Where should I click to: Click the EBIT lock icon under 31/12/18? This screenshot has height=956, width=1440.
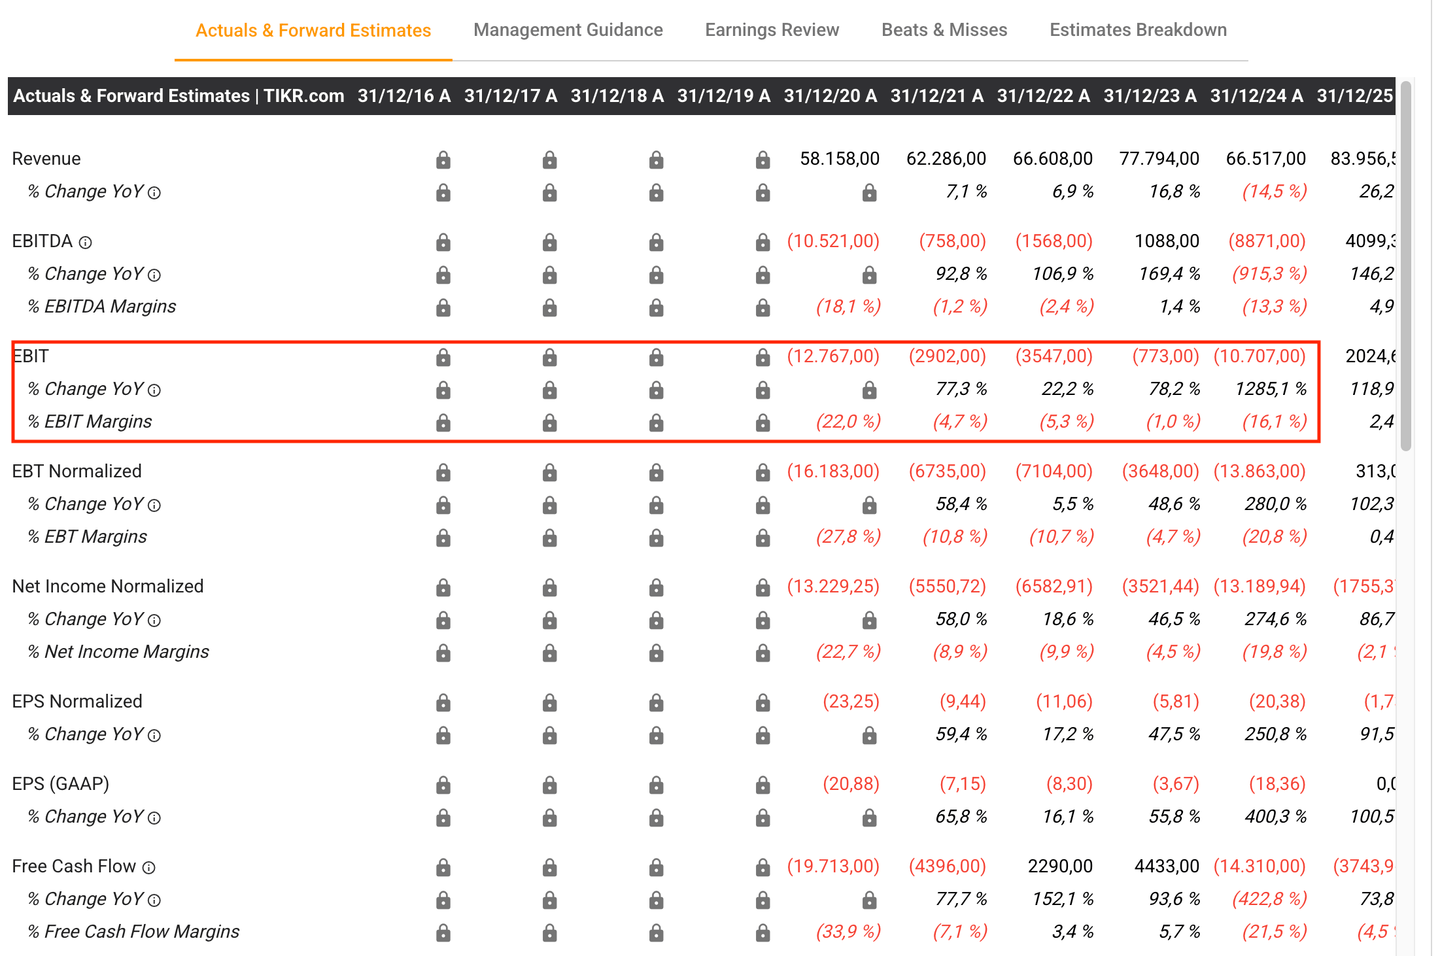(656, 357)
